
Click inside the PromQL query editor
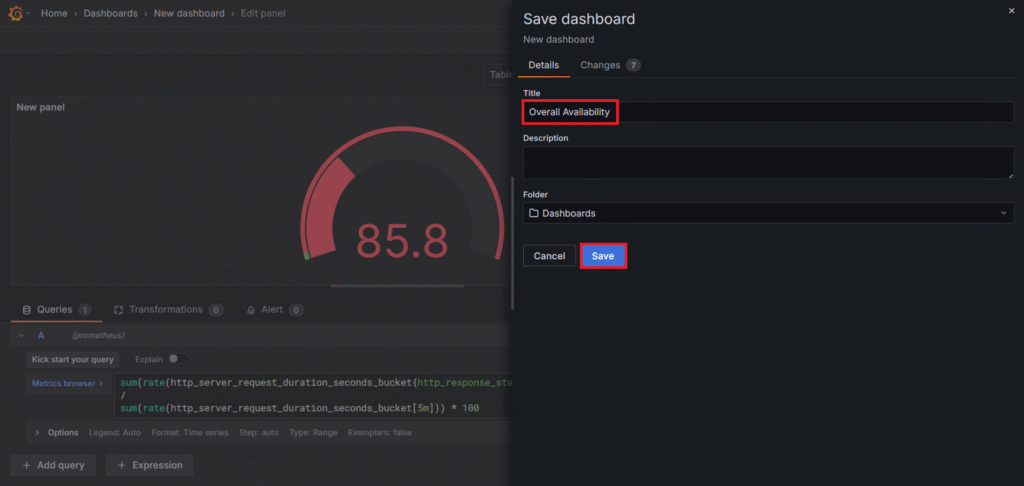coord(313,395)
